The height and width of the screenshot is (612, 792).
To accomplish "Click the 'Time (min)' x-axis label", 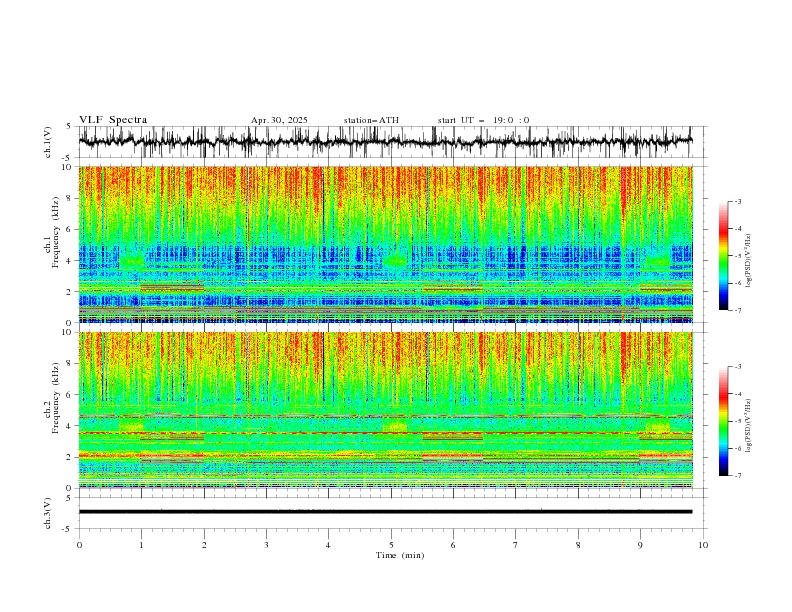I will click(400, 555).
